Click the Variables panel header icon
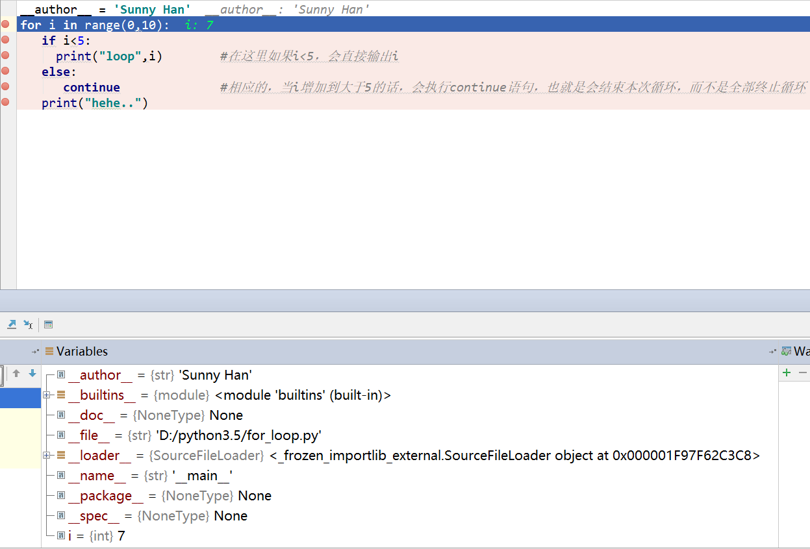810x549 pixels. click(x=50, y=351)
